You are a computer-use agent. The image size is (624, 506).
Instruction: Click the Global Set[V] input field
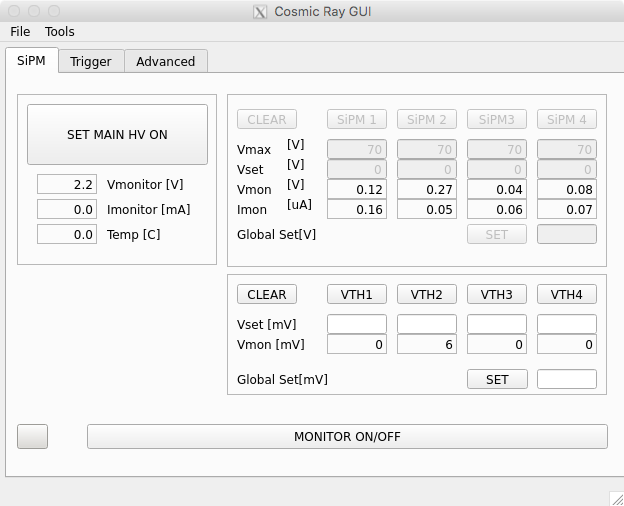[x=567, y=234]
